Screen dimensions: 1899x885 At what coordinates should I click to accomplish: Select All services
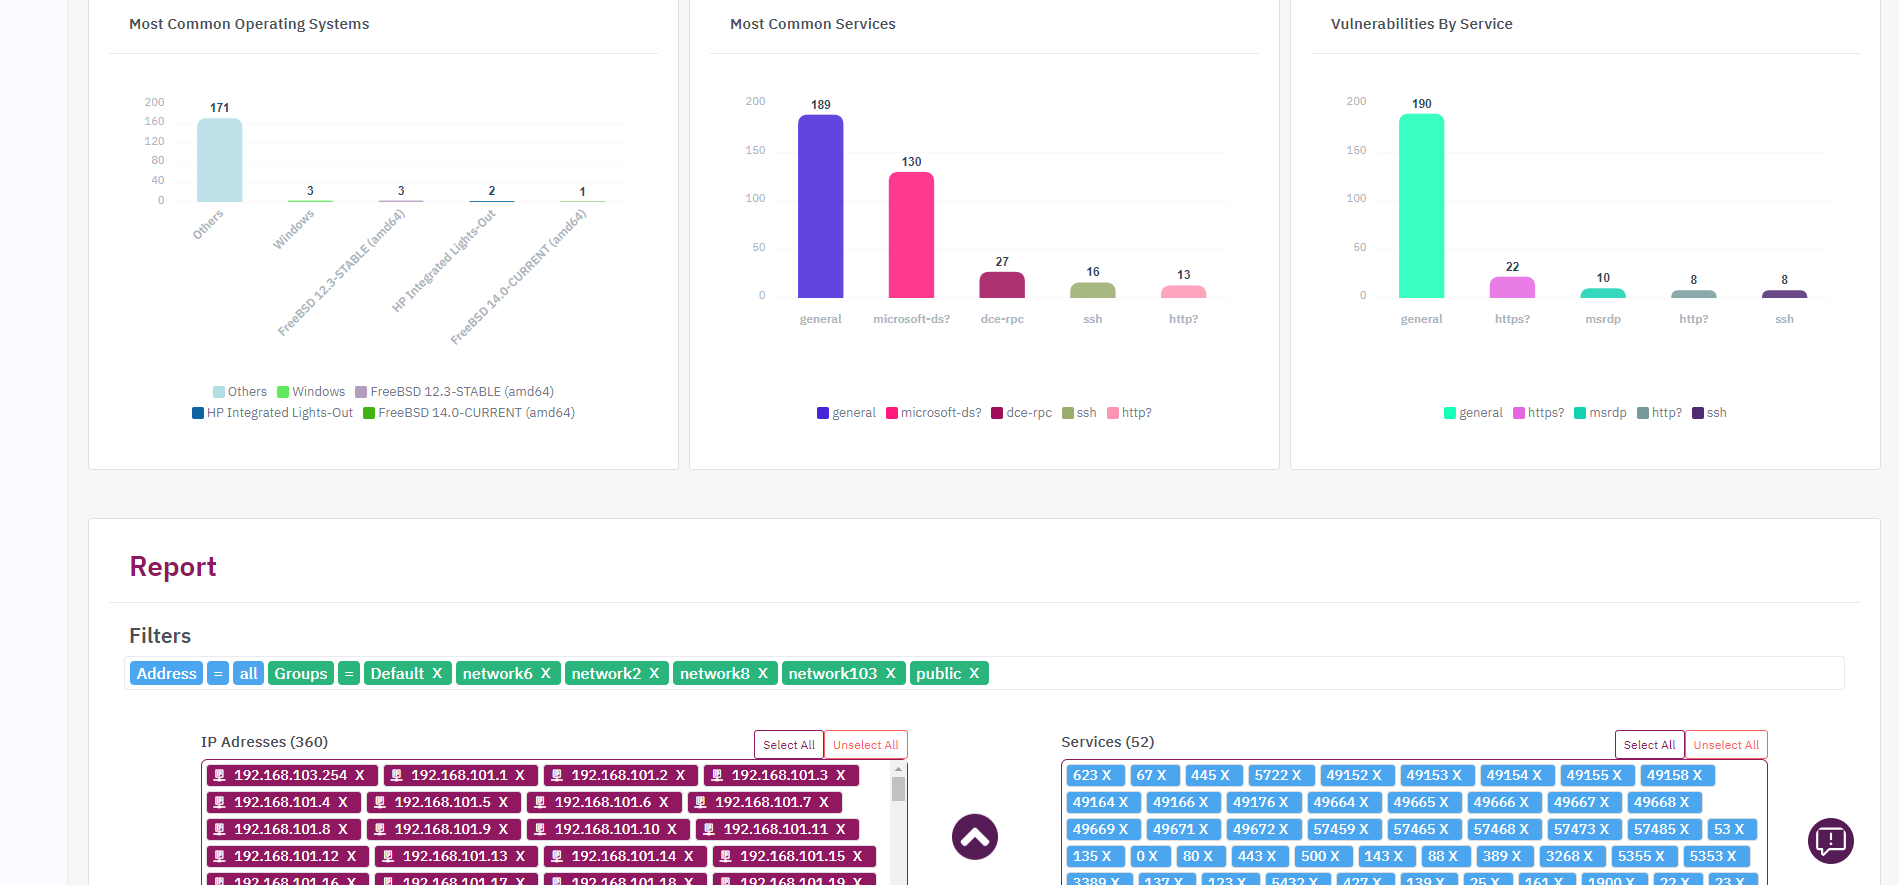point(1650,745)
